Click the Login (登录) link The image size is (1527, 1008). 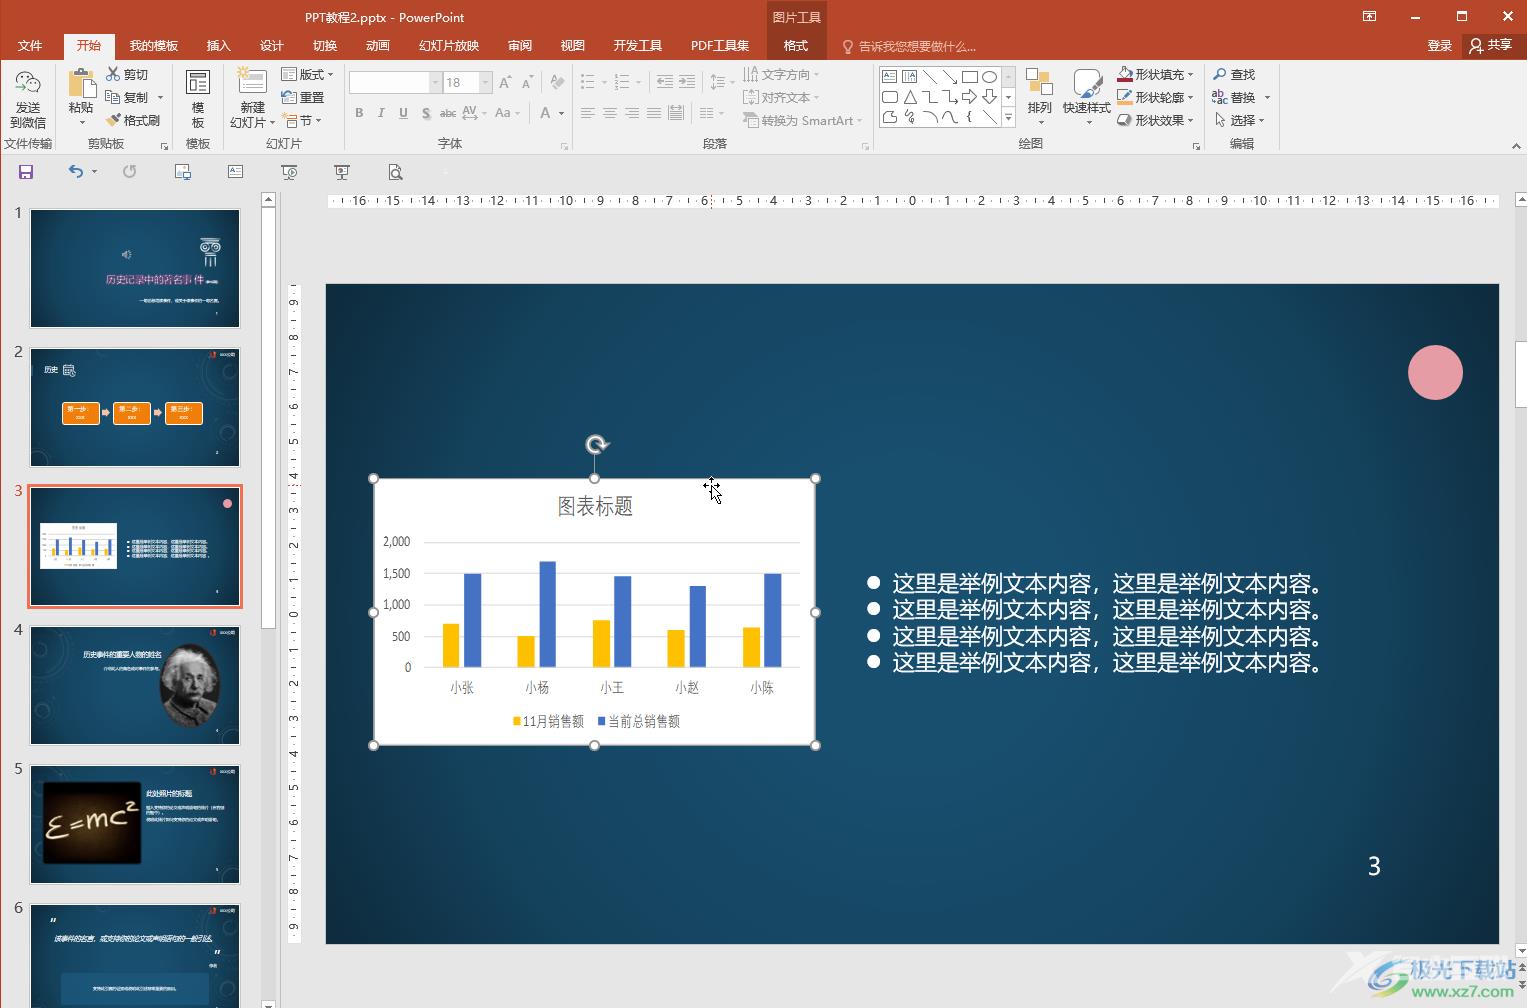[1439, 46]
